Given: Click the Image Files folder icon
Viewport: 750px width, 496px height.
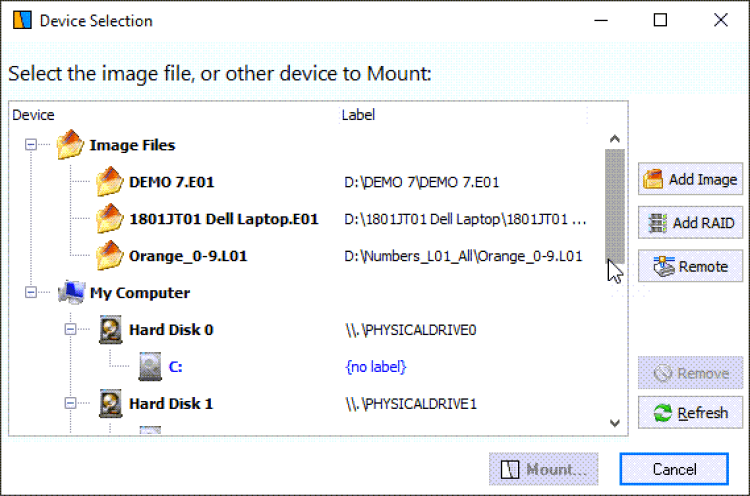Looking at the screenshot, I should click(70, 145).
